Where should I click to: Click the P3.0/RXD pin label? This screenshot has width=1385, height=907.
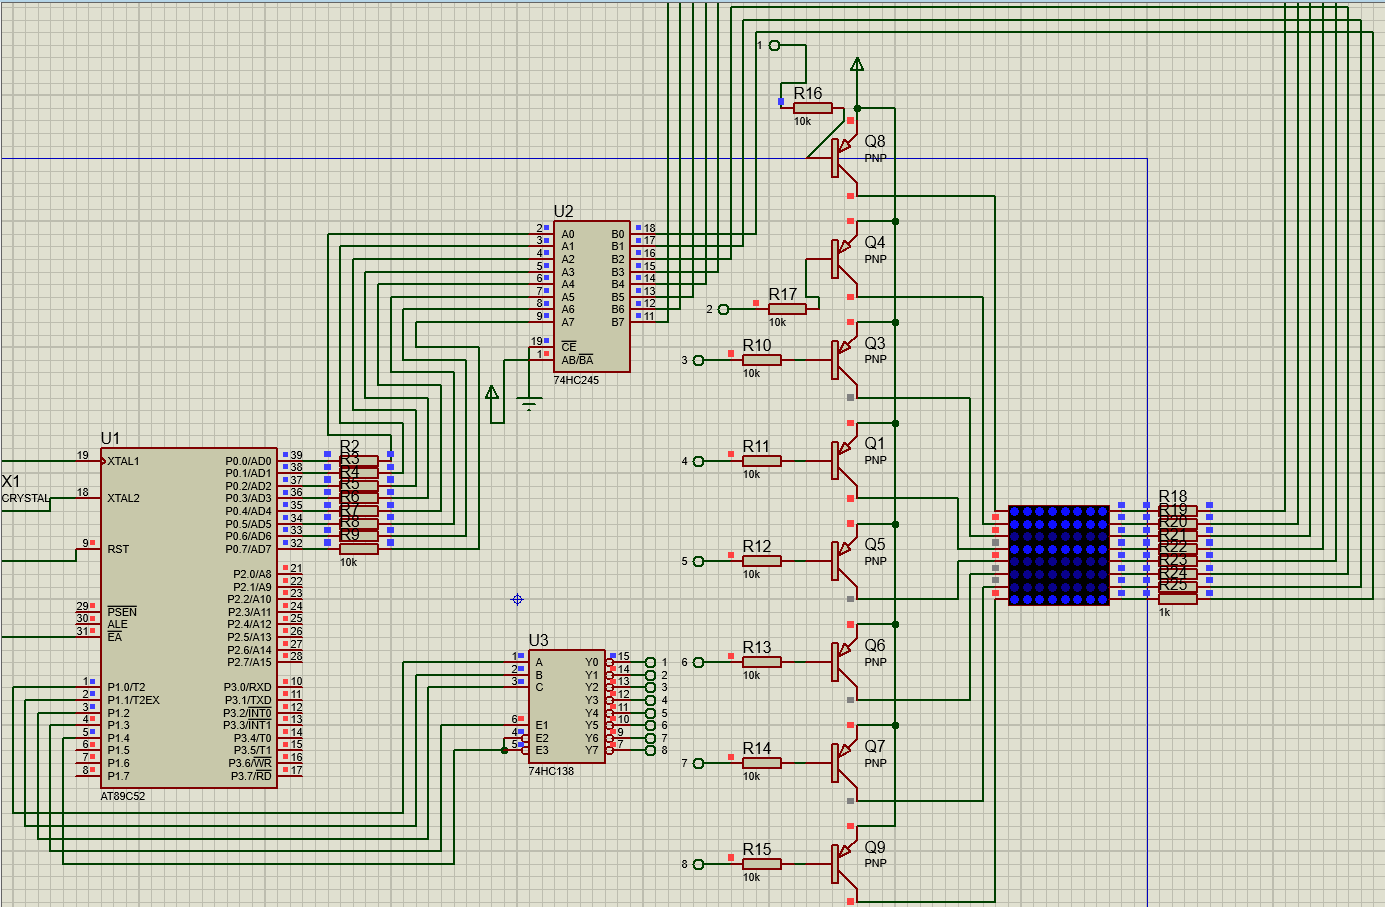(247, 687)
